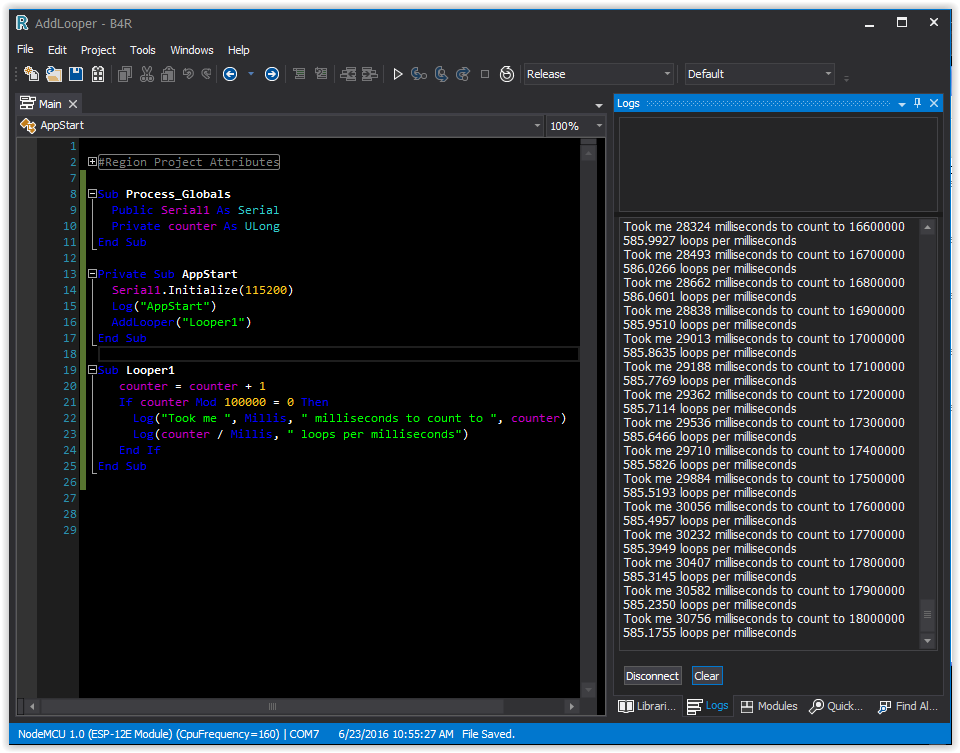Open the Release build configuration dropdown
This screenshot has width=960, height=753.
(x=598, y=74)
